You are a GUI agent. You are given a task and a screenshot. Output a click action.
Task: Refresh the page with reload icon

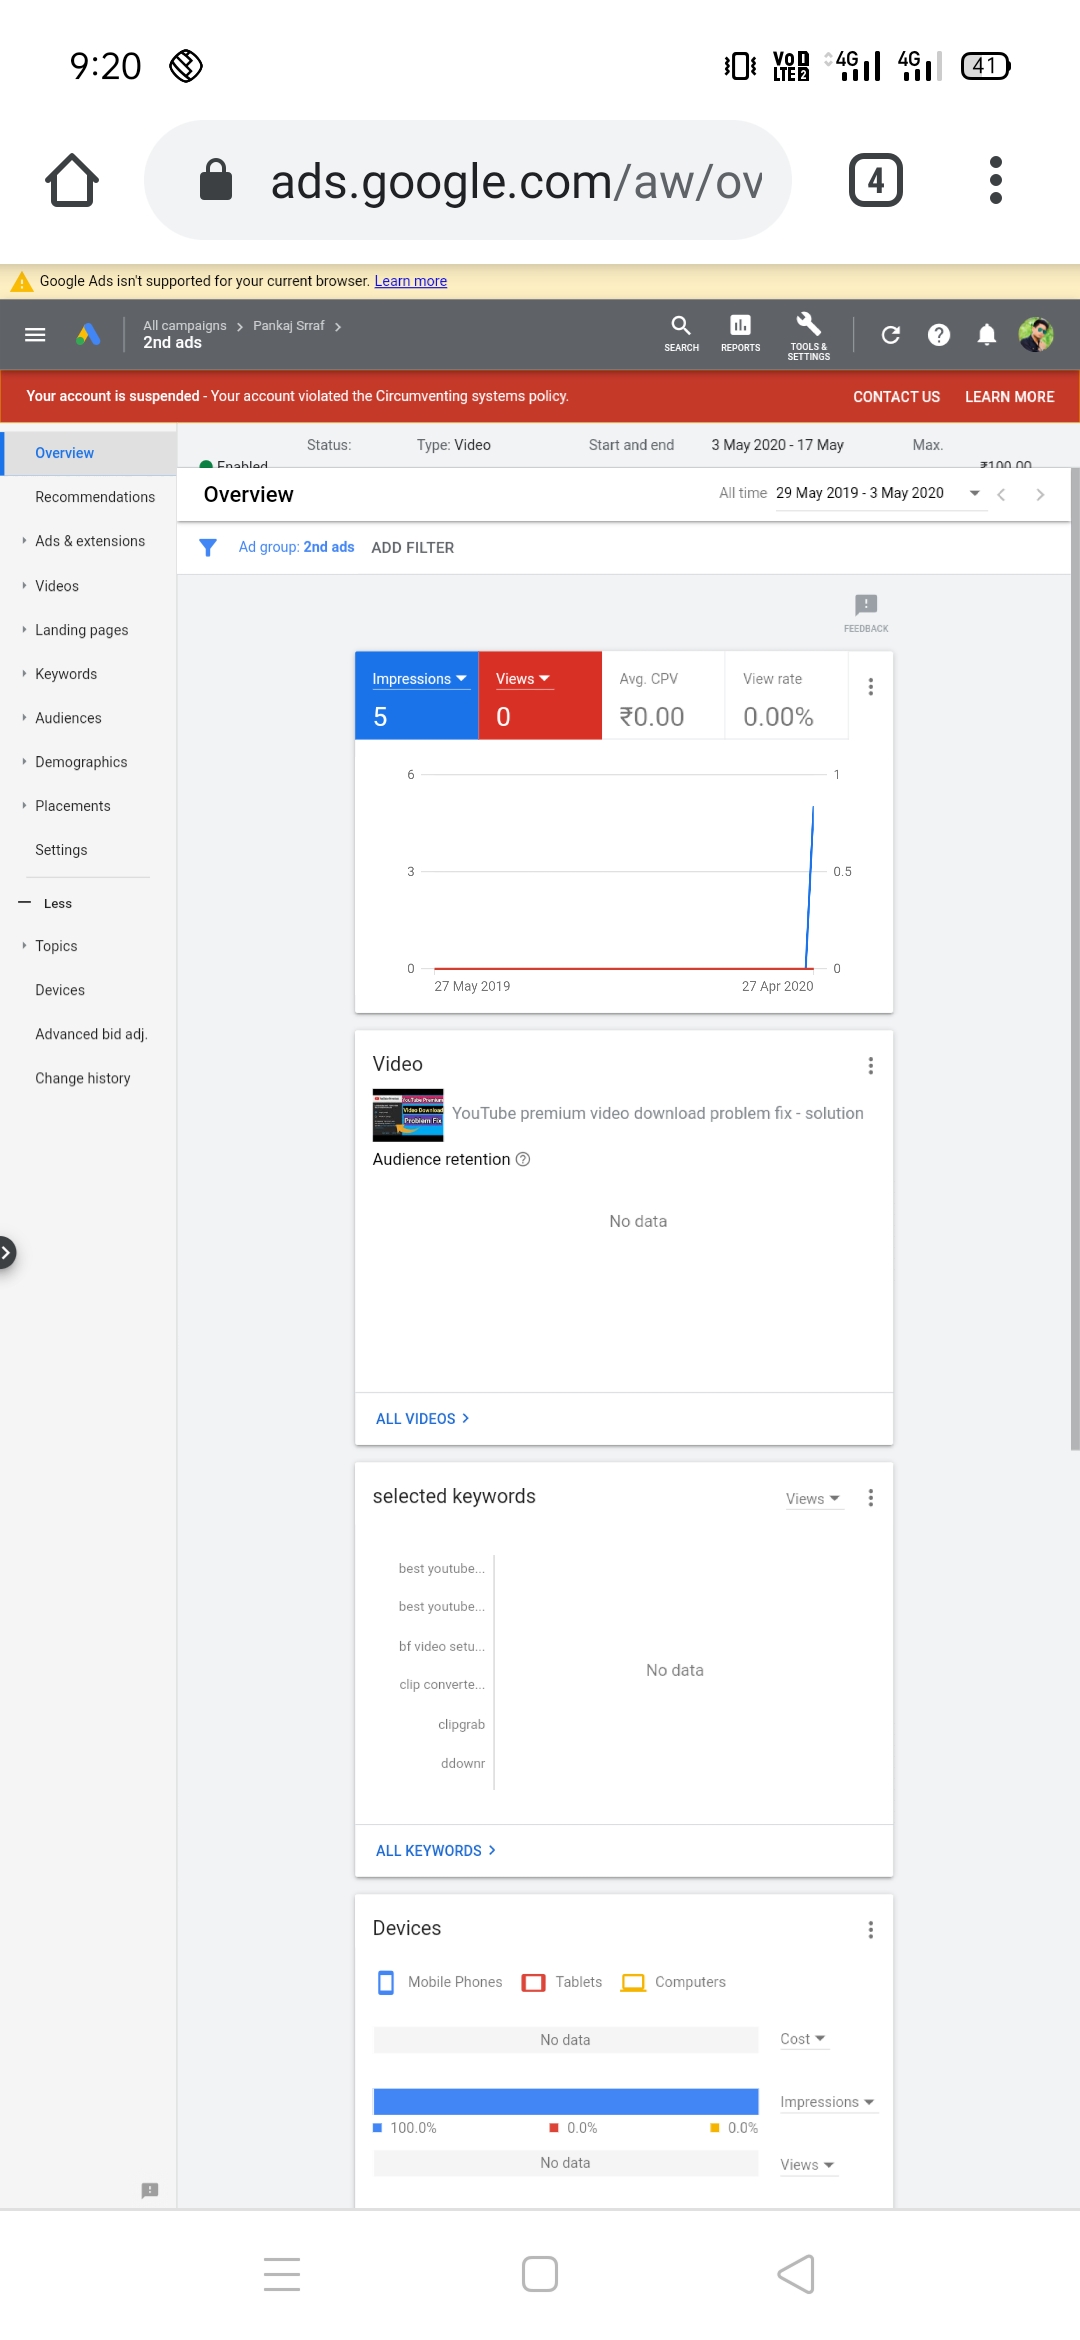(891, 335)
